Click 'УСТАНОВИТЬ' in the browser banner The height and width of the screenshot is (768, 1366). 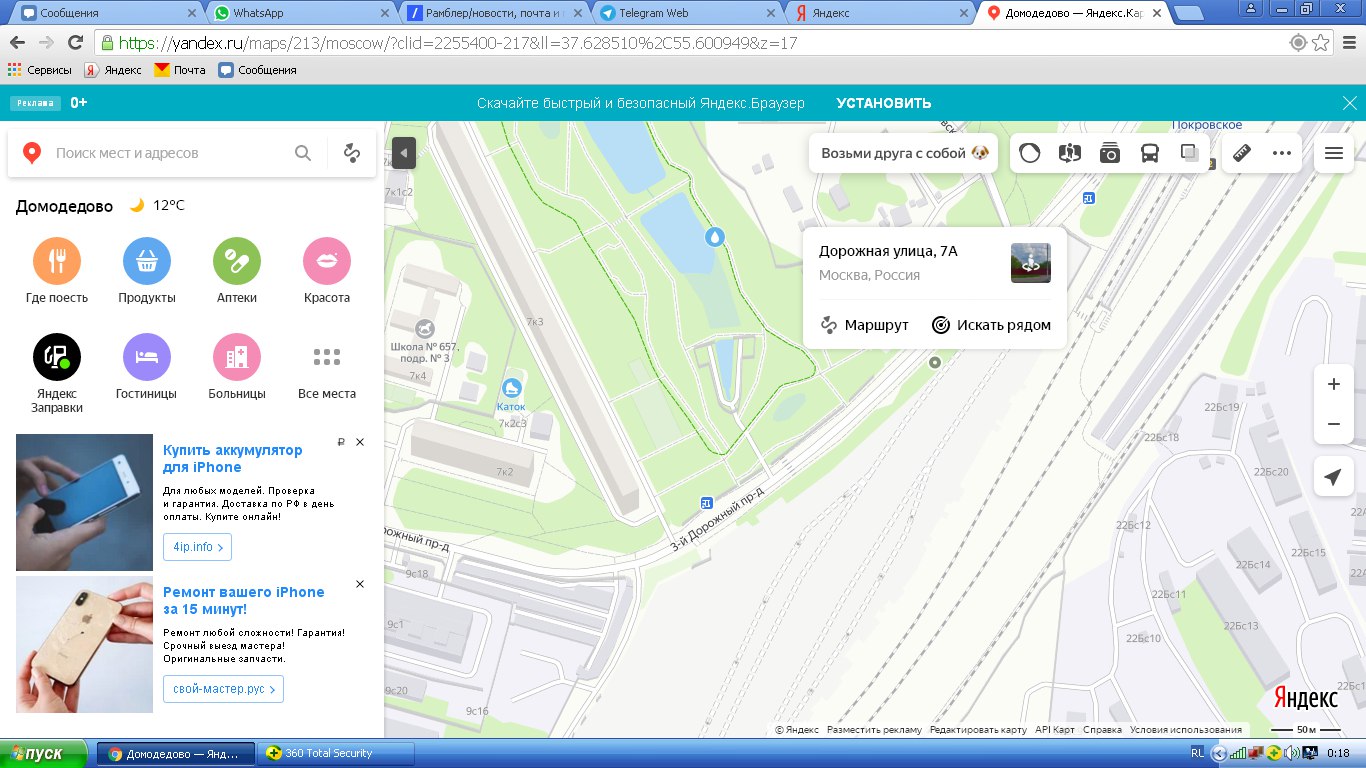tap(884, 103)
